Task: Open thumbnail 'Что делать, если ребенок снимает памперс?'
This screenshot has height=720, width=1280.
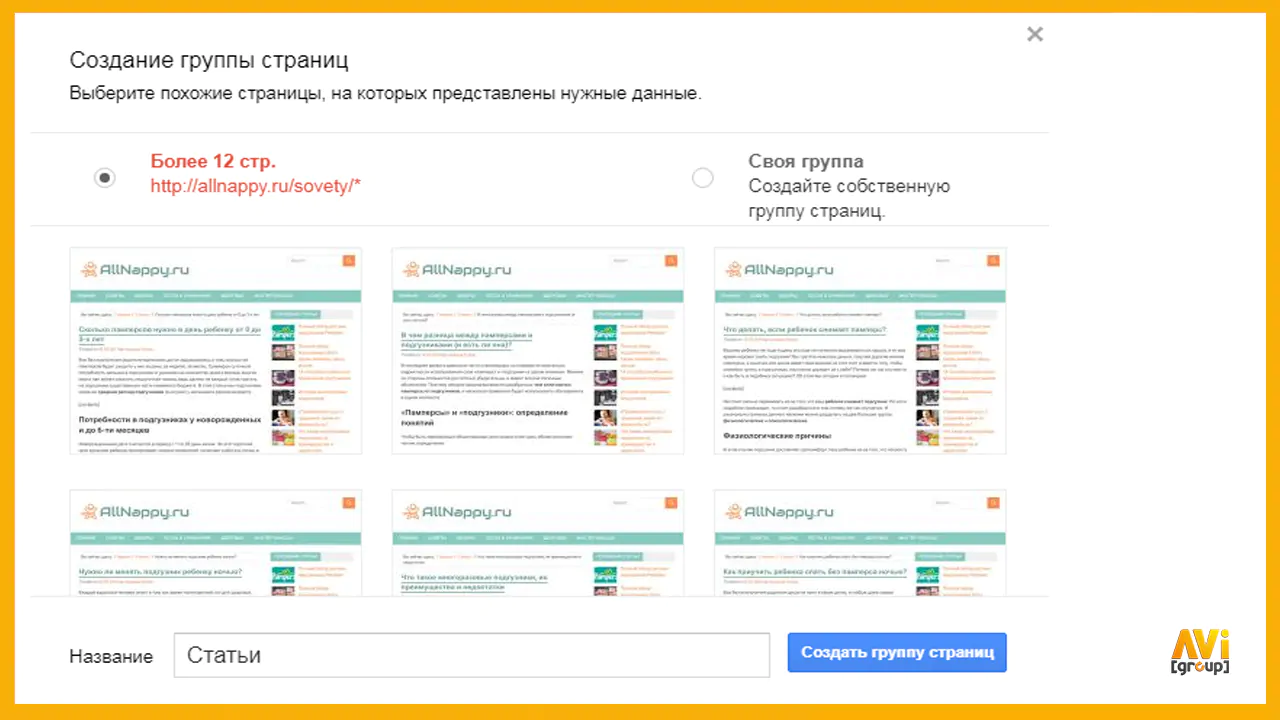Action: coord(860,351)
